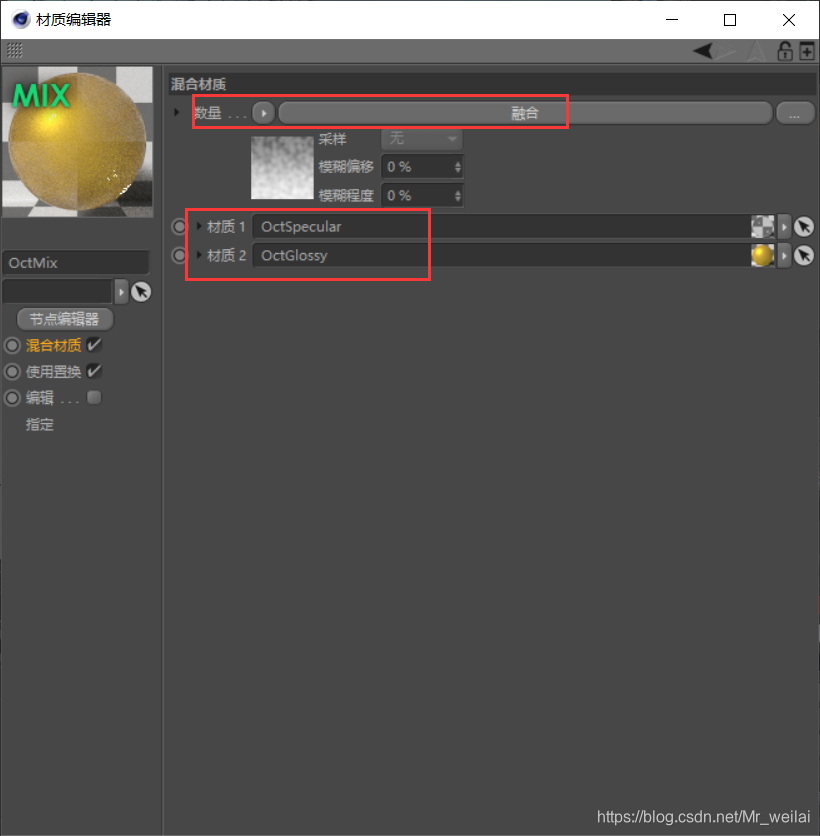Click the empty layer field below OctMix
This screenshot has width=820, height=836.
coord(58,292)
